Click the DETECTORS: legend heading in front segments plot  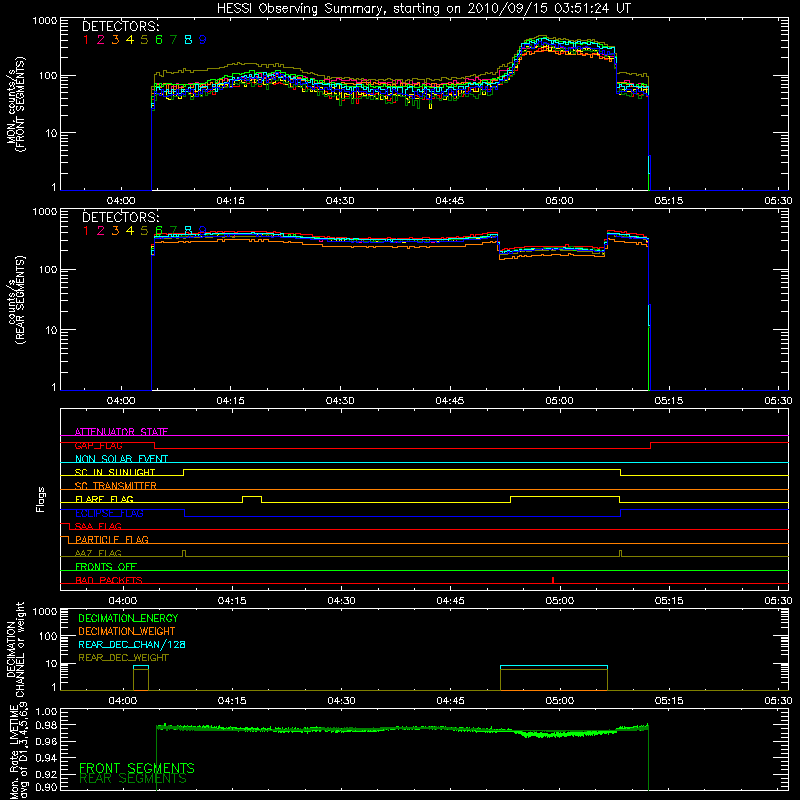tap(120, 27)
